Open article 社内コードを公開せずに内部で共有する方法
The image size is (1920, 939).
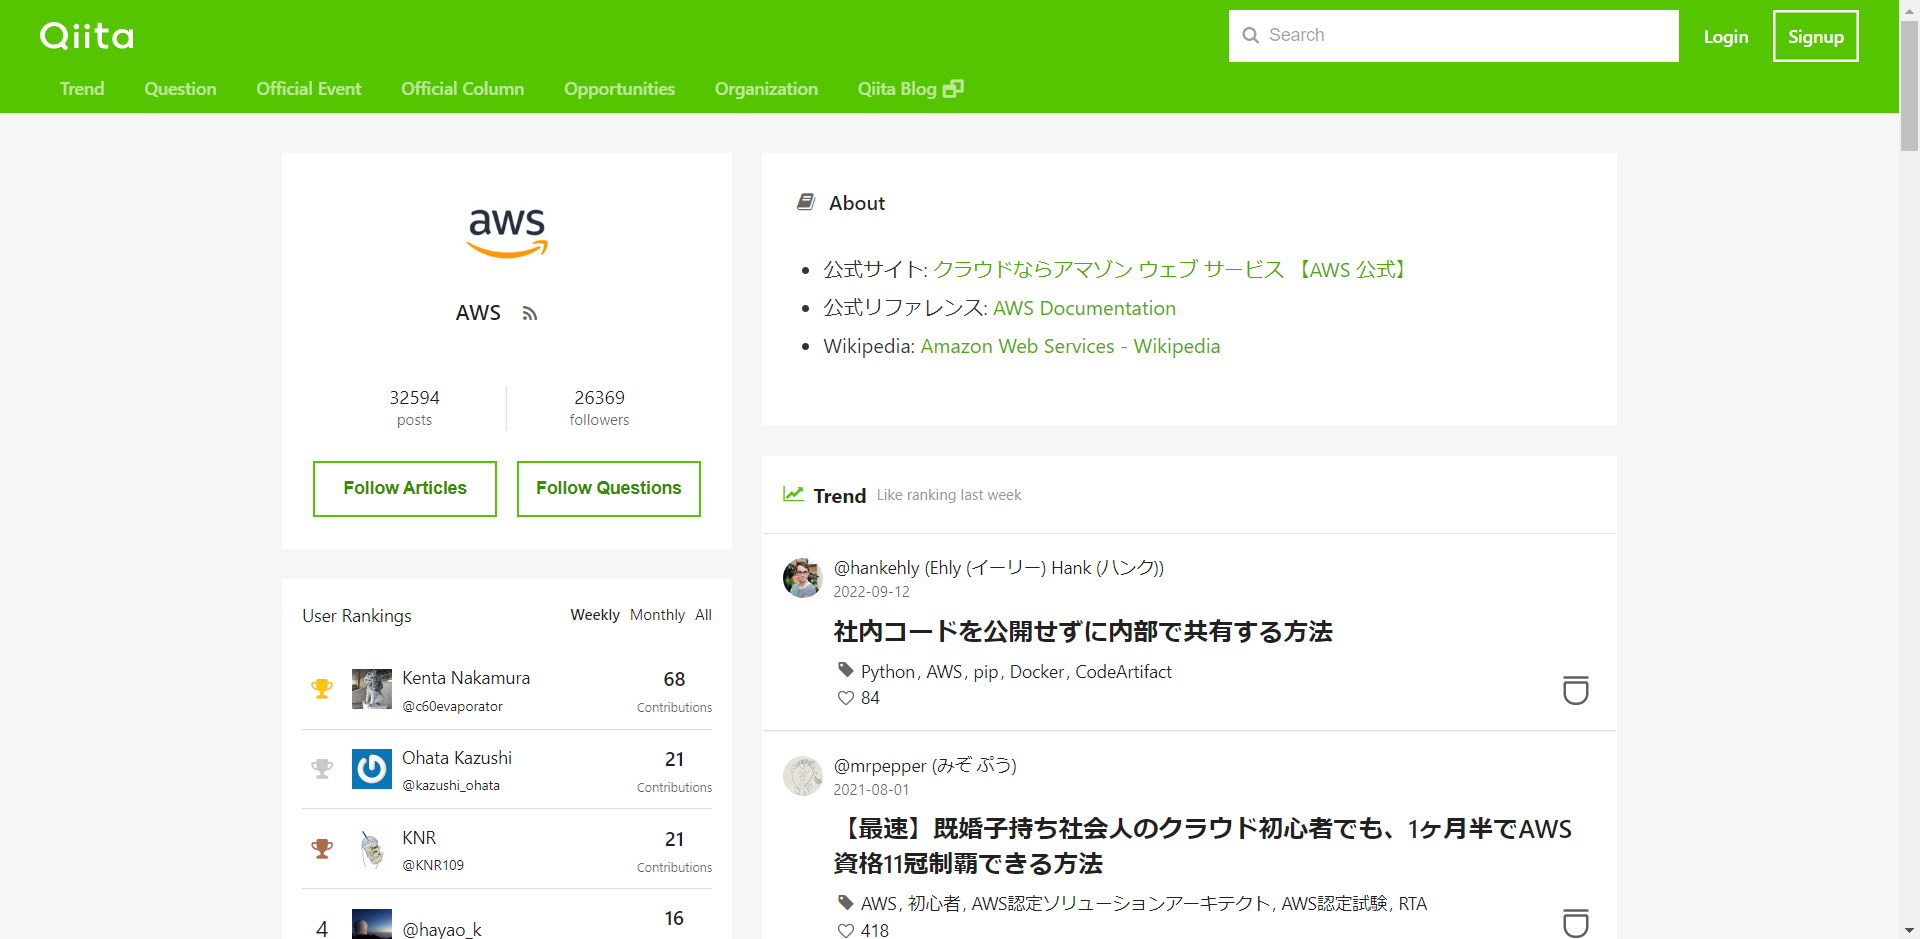(x=1083, y=631)
